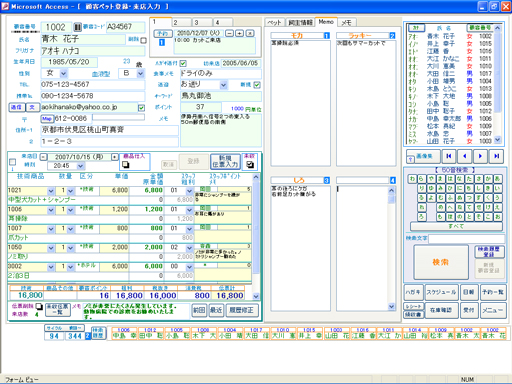Viewport: 512px width, 384px height.
Task: Open the 送迎 dropdown showing お送り
Action: point(223,85)
